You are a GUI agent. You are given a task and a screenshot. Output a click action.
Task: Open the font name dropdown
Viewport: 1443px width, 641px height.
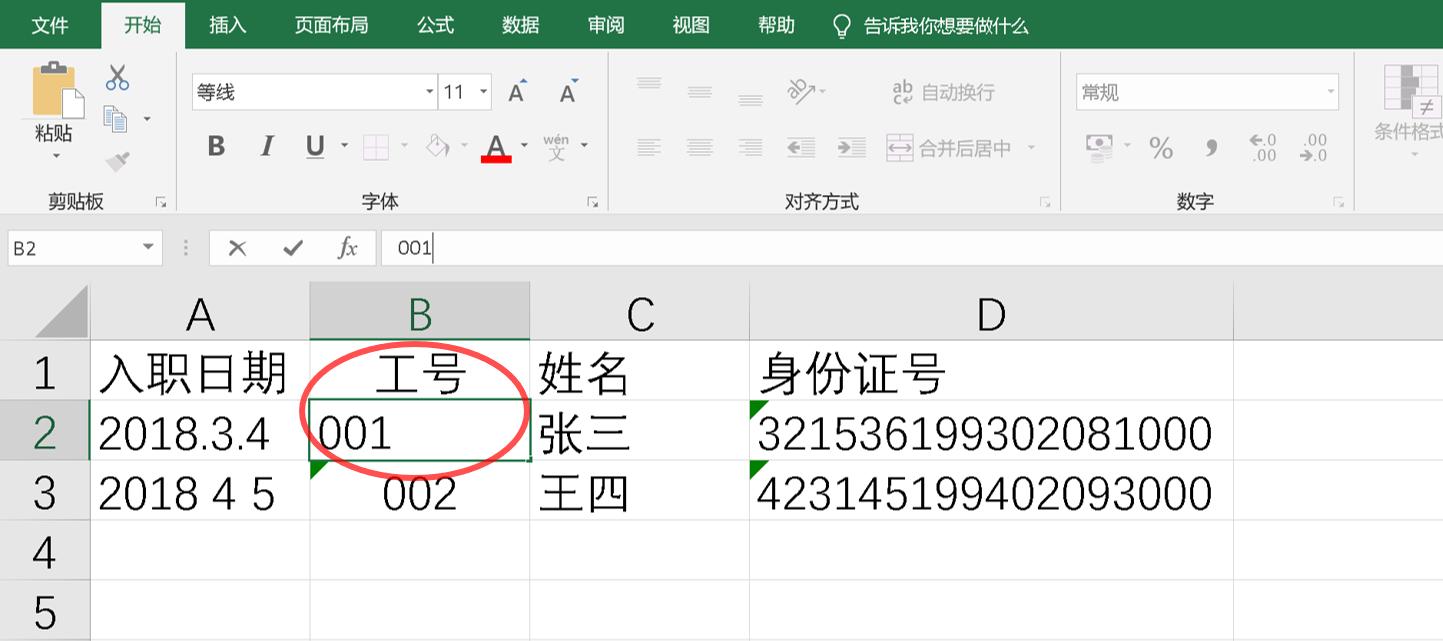(429, 91)
